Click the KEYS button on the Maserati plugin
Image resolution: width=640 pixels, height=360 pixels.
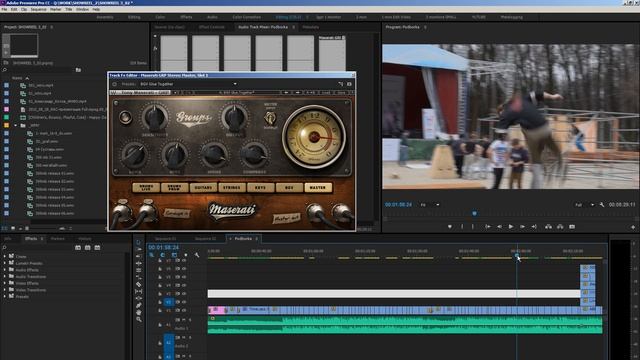point(260,188)
